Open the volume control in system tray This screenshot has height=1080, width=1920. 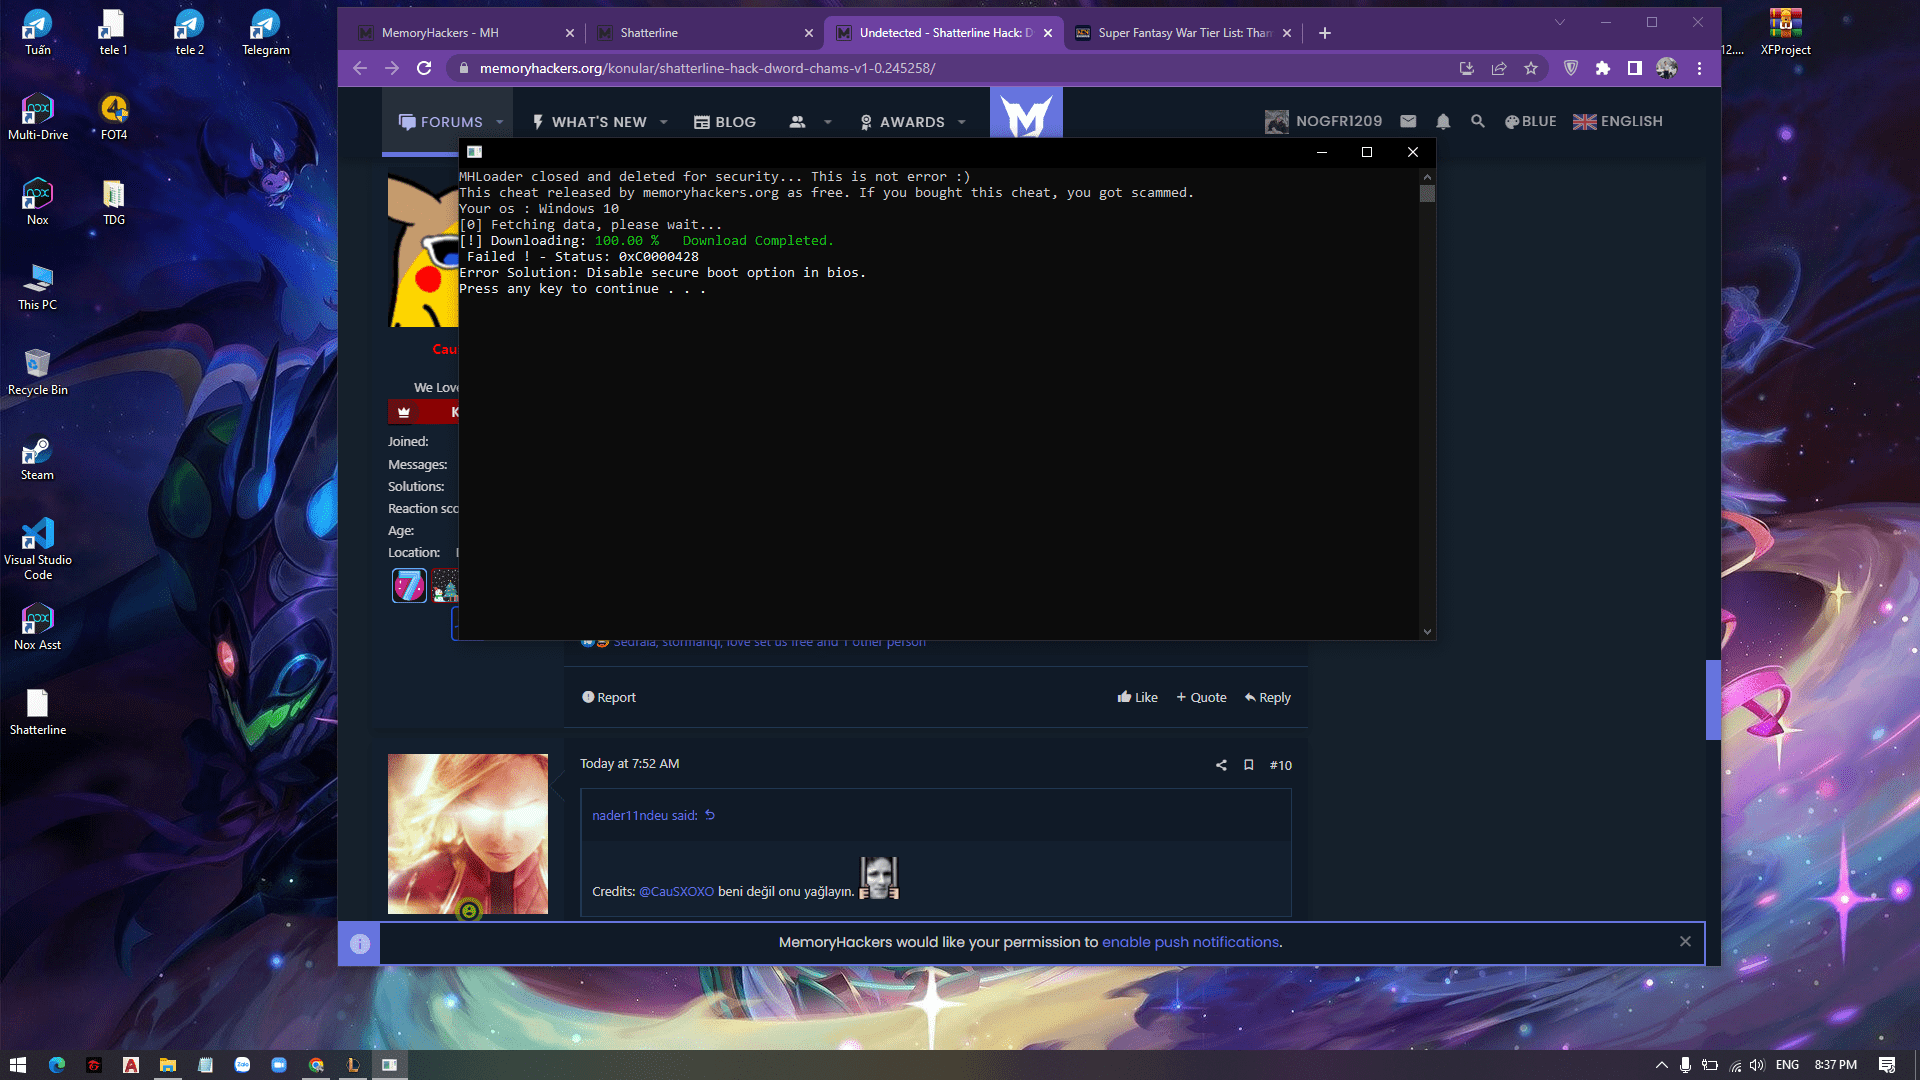(x=1757, y=1065)
